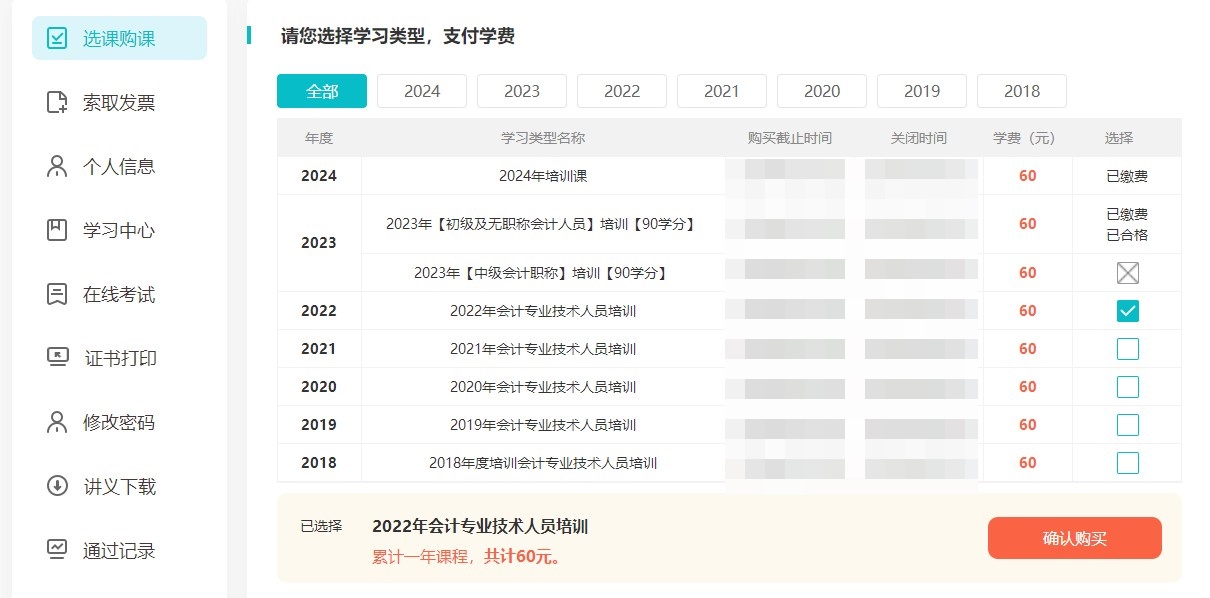1210x598 pixels.
Task: Click 2019年会计专业技术人员培训 course name
Action: click(543, 425)
